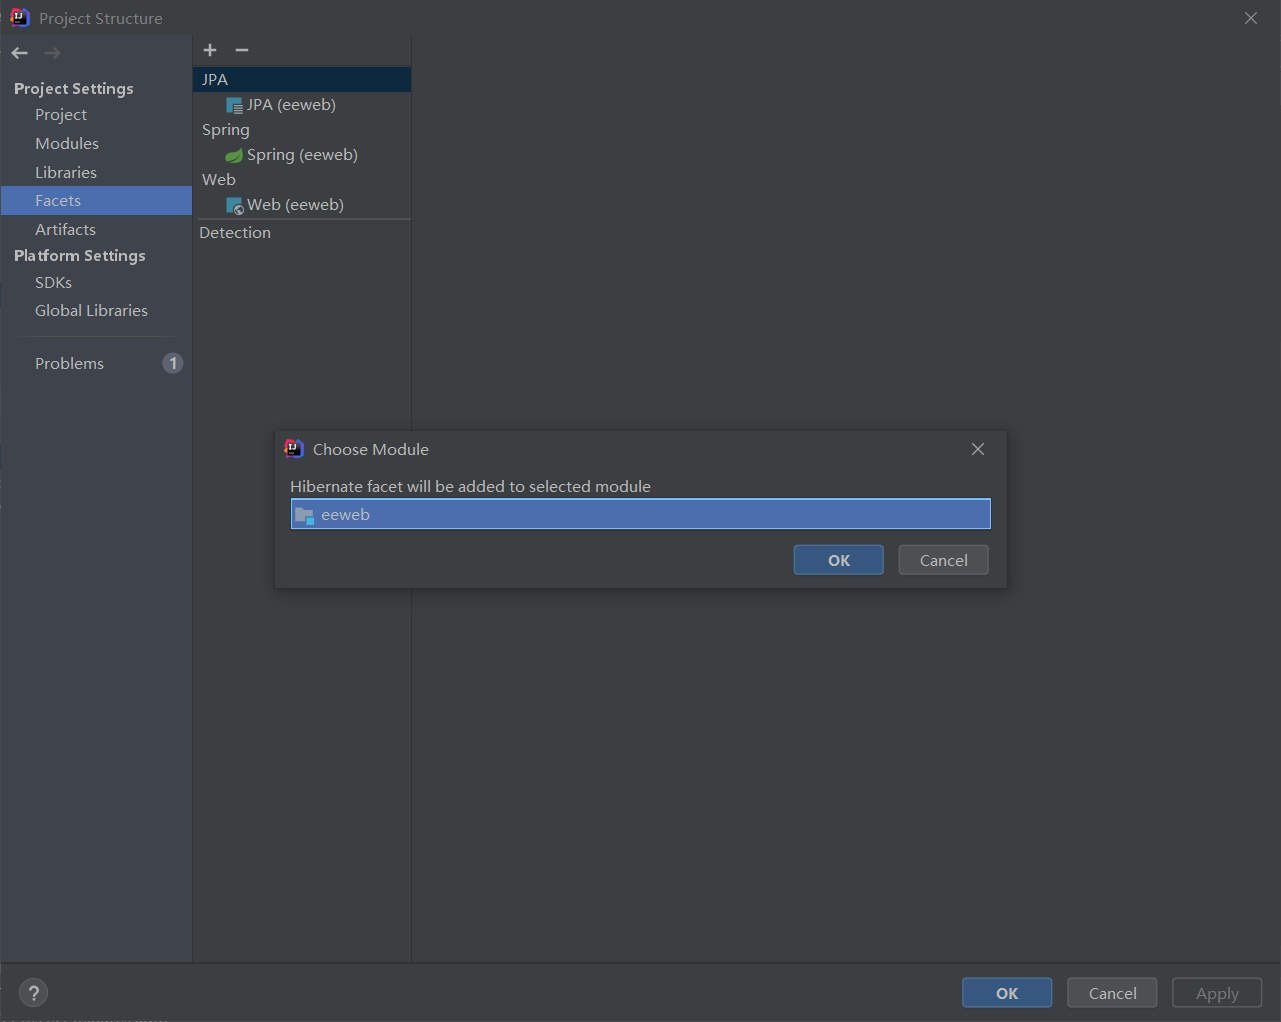Click OK at bottom of Project Structure

coord(1007,993)
